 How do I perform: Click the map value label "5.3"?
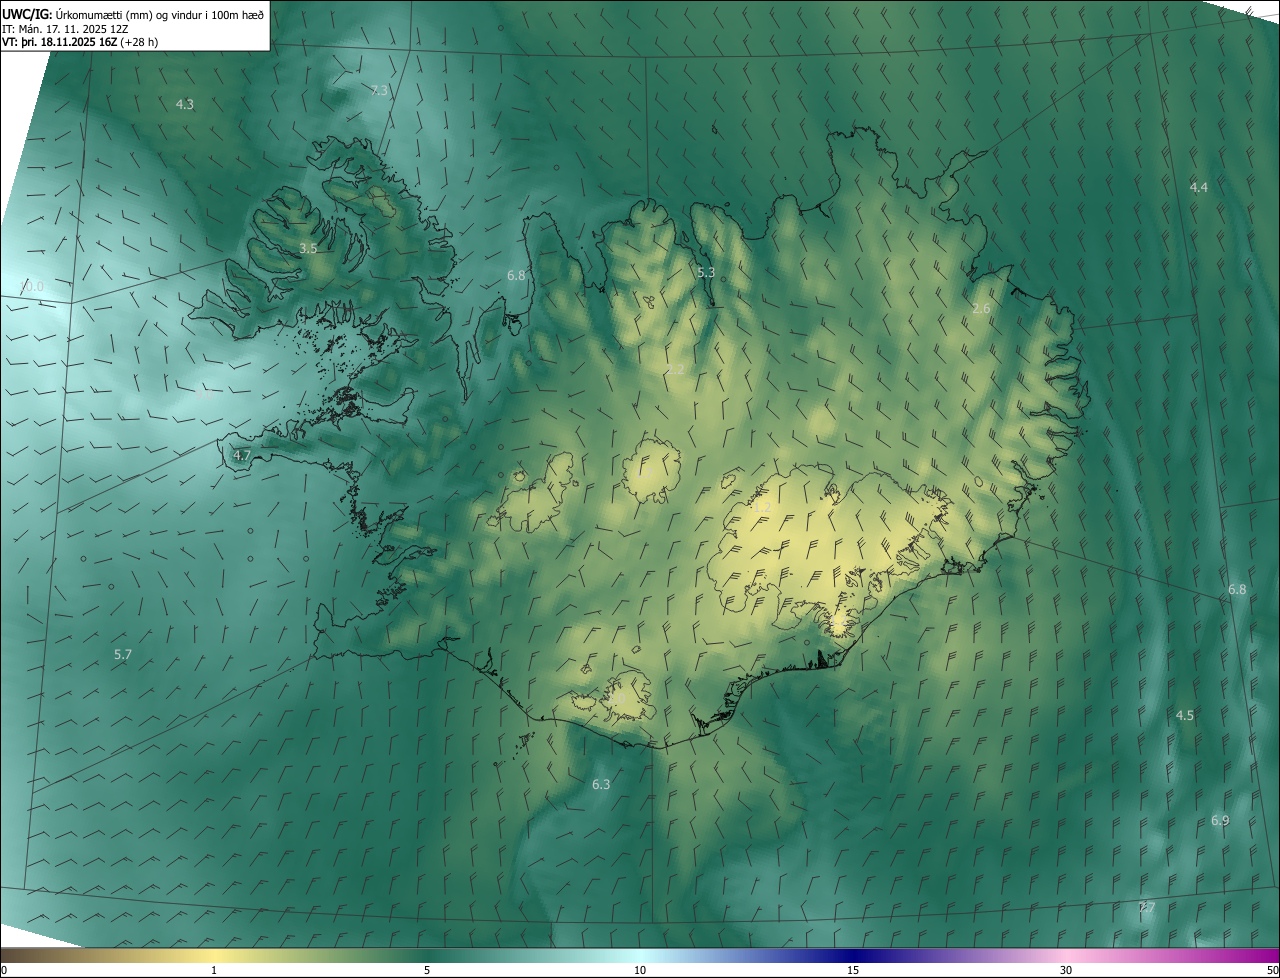point(706,272)
